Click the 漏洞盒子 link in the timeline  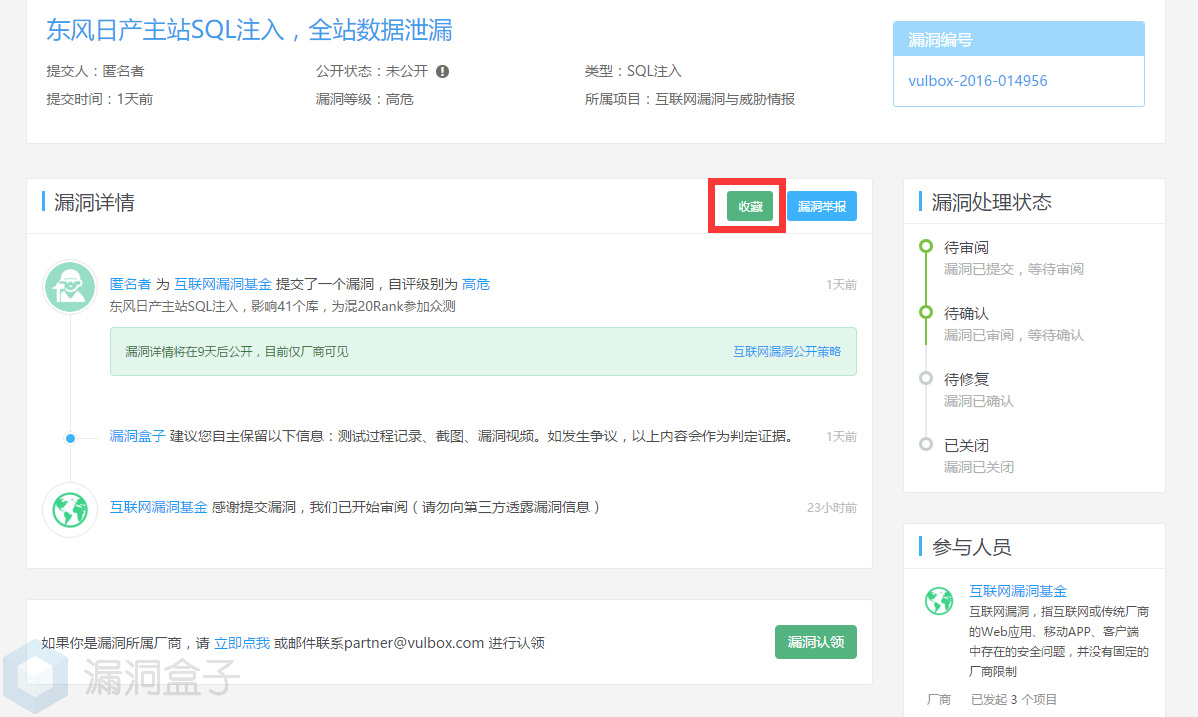pyautogui.click(x=137, y=437)
